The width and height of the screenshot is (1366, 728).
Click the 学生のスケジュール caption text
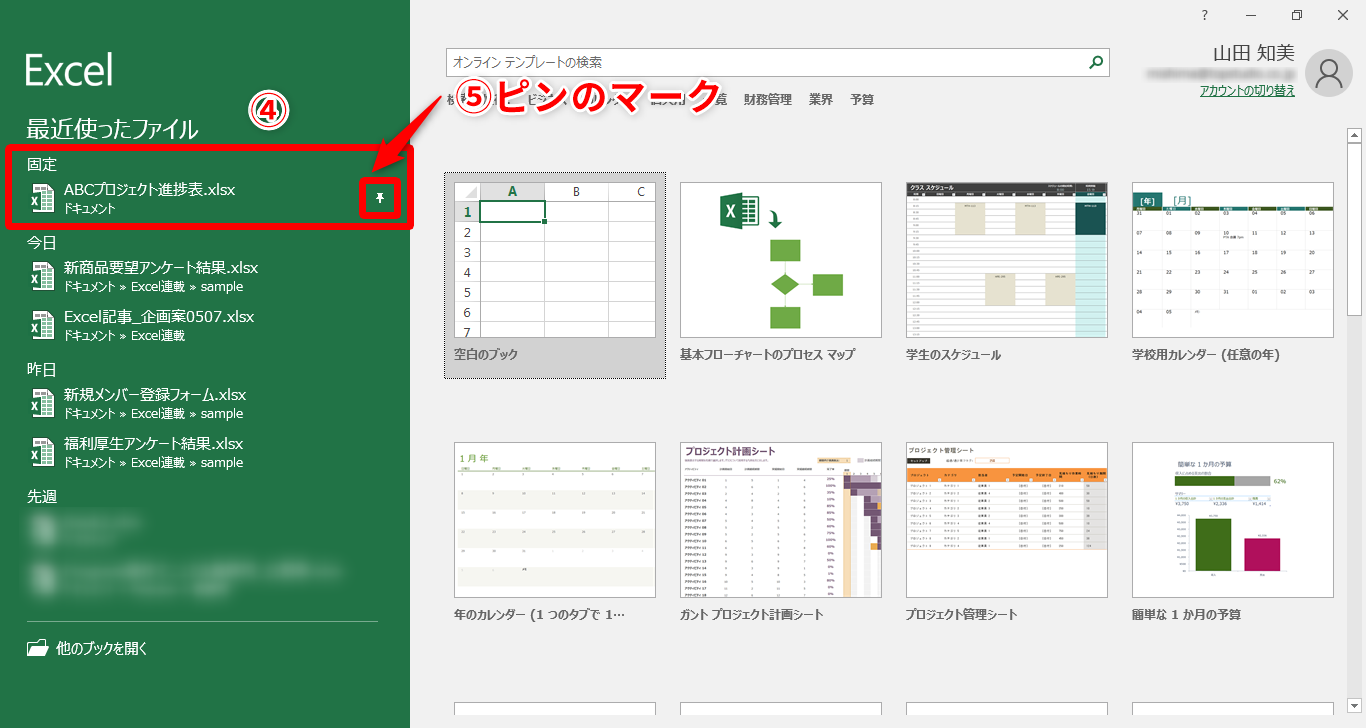[953, 355]
